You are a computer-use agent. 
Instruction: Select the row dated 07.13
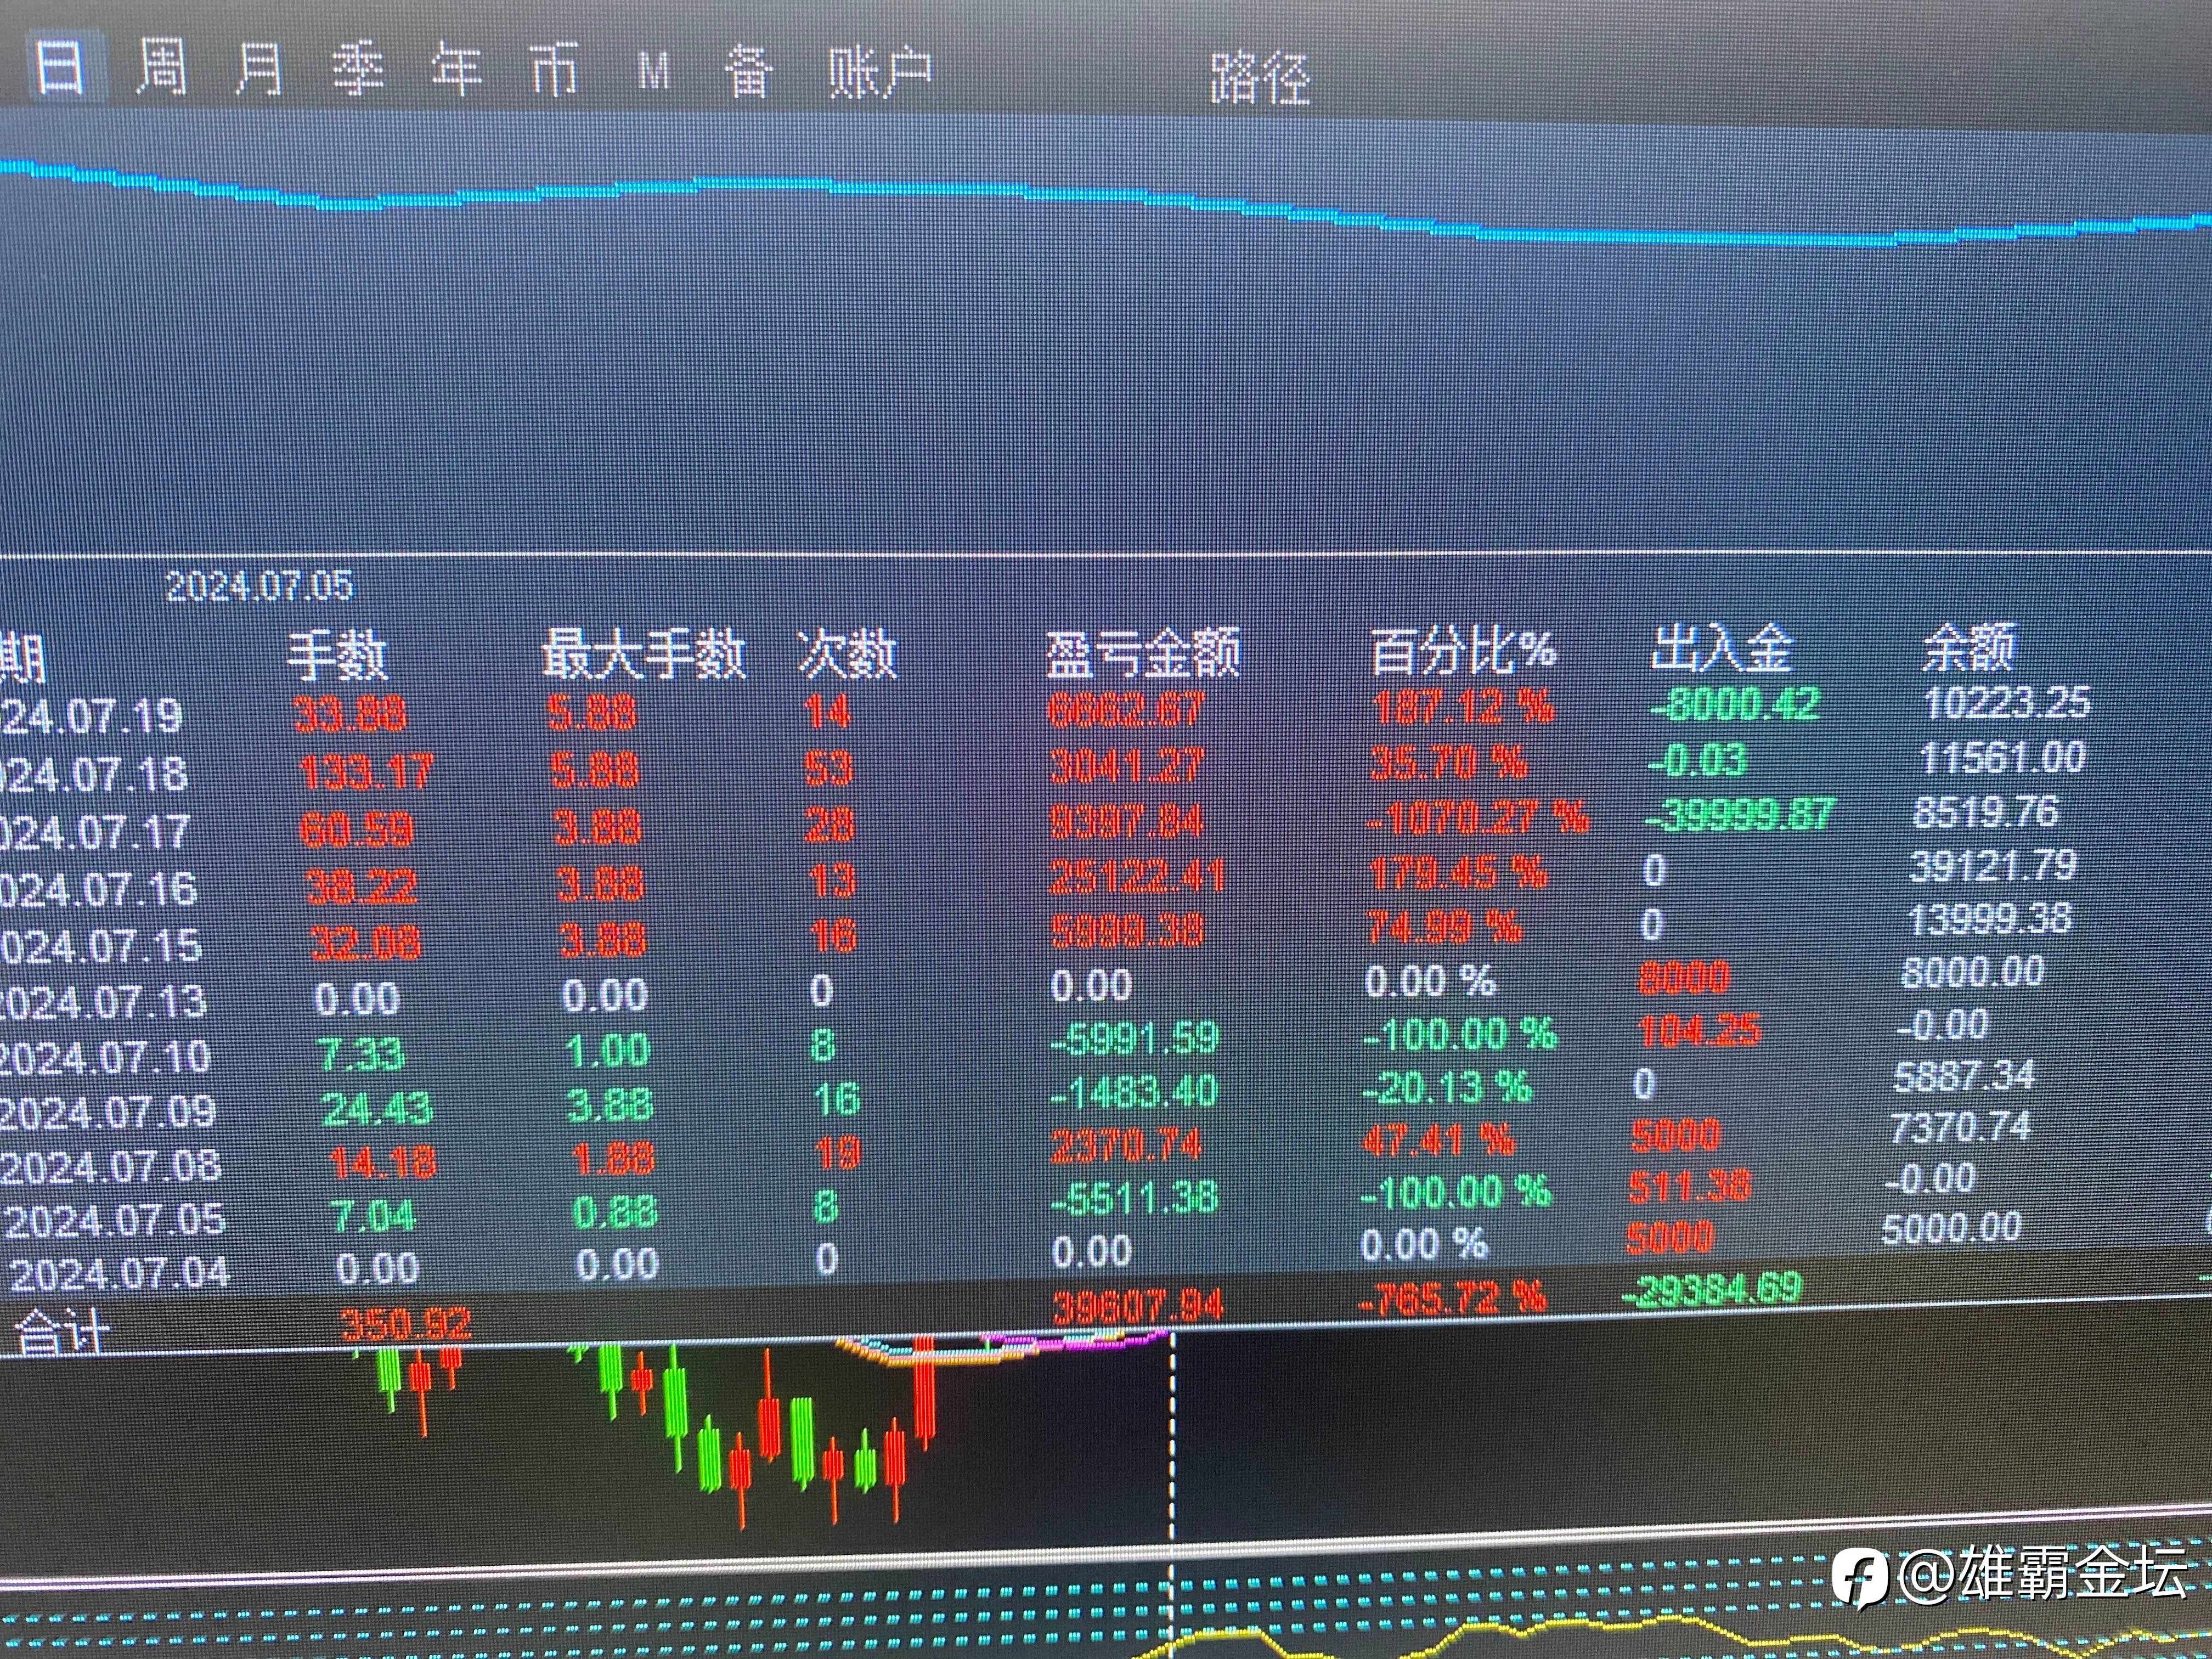pos(1022,988)
